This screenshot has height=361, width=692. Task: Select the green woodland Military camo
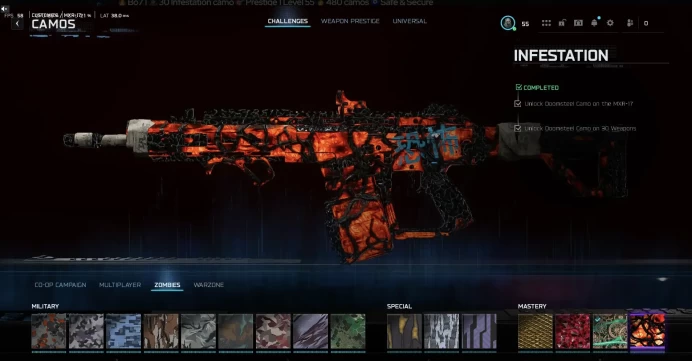348,332
